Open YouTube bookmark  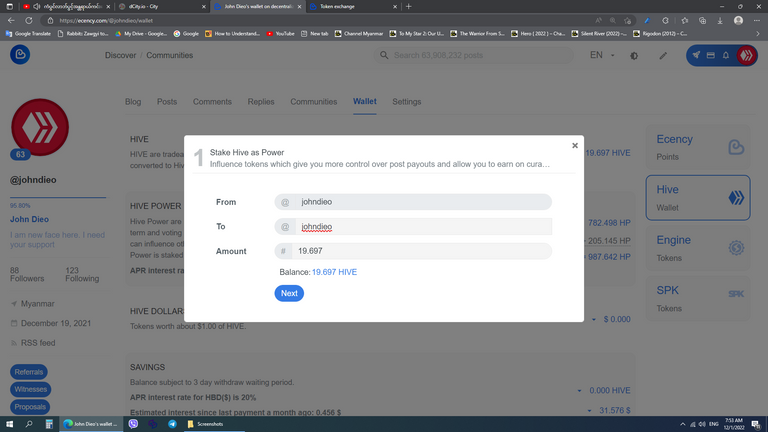point(280,34)
